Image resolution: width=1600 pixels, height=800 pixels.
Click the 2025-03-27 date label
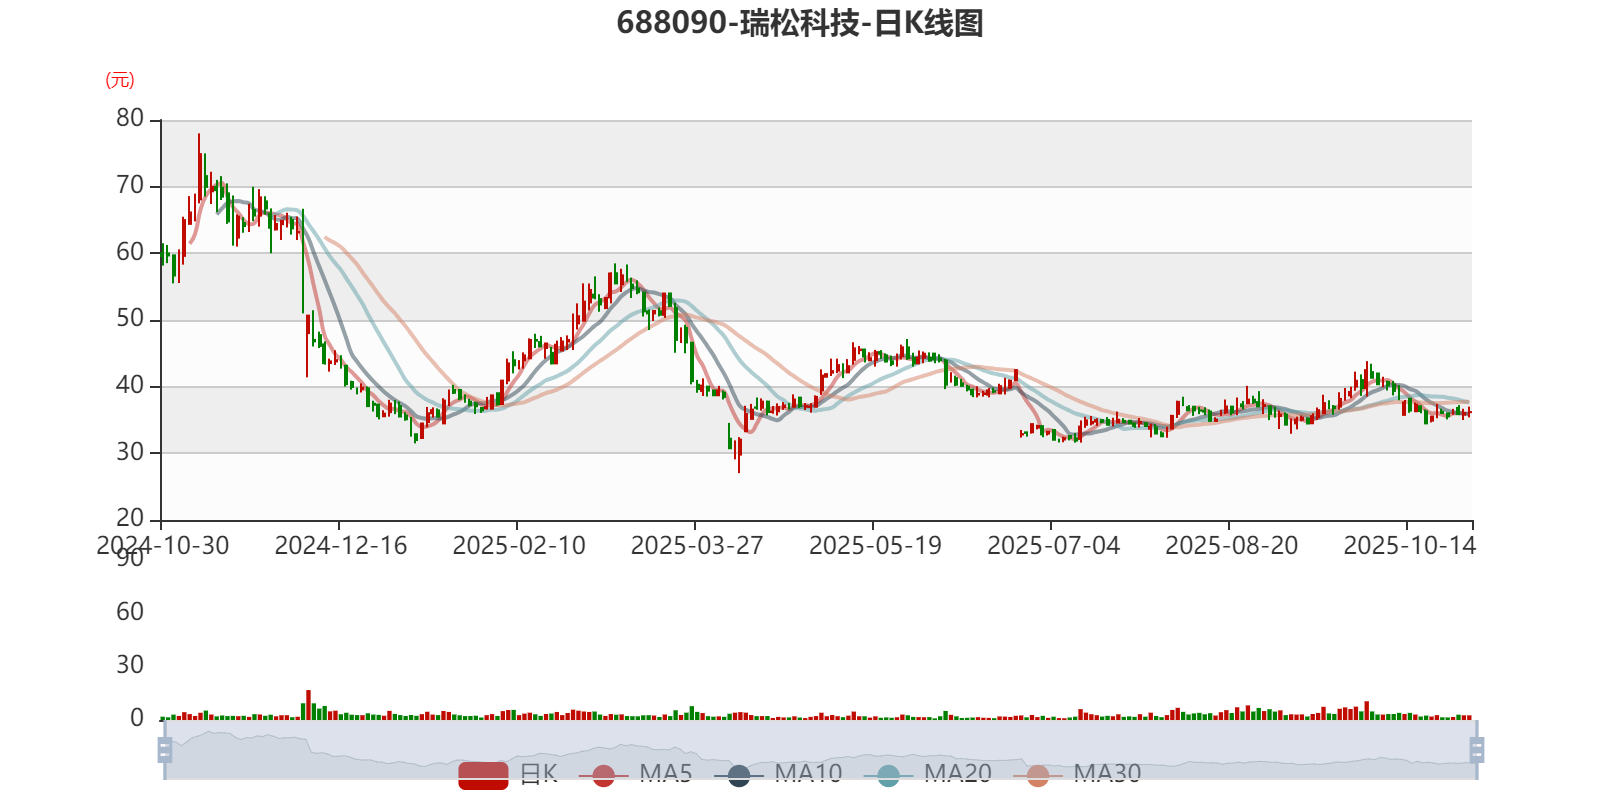[x=697, y=546]
